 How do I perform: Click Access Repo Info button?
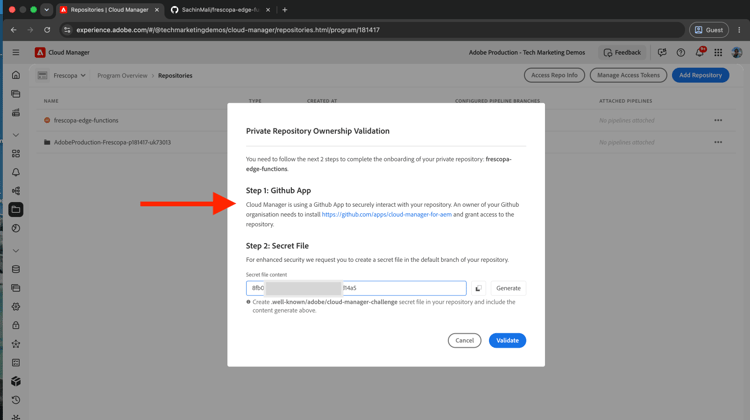554,75
